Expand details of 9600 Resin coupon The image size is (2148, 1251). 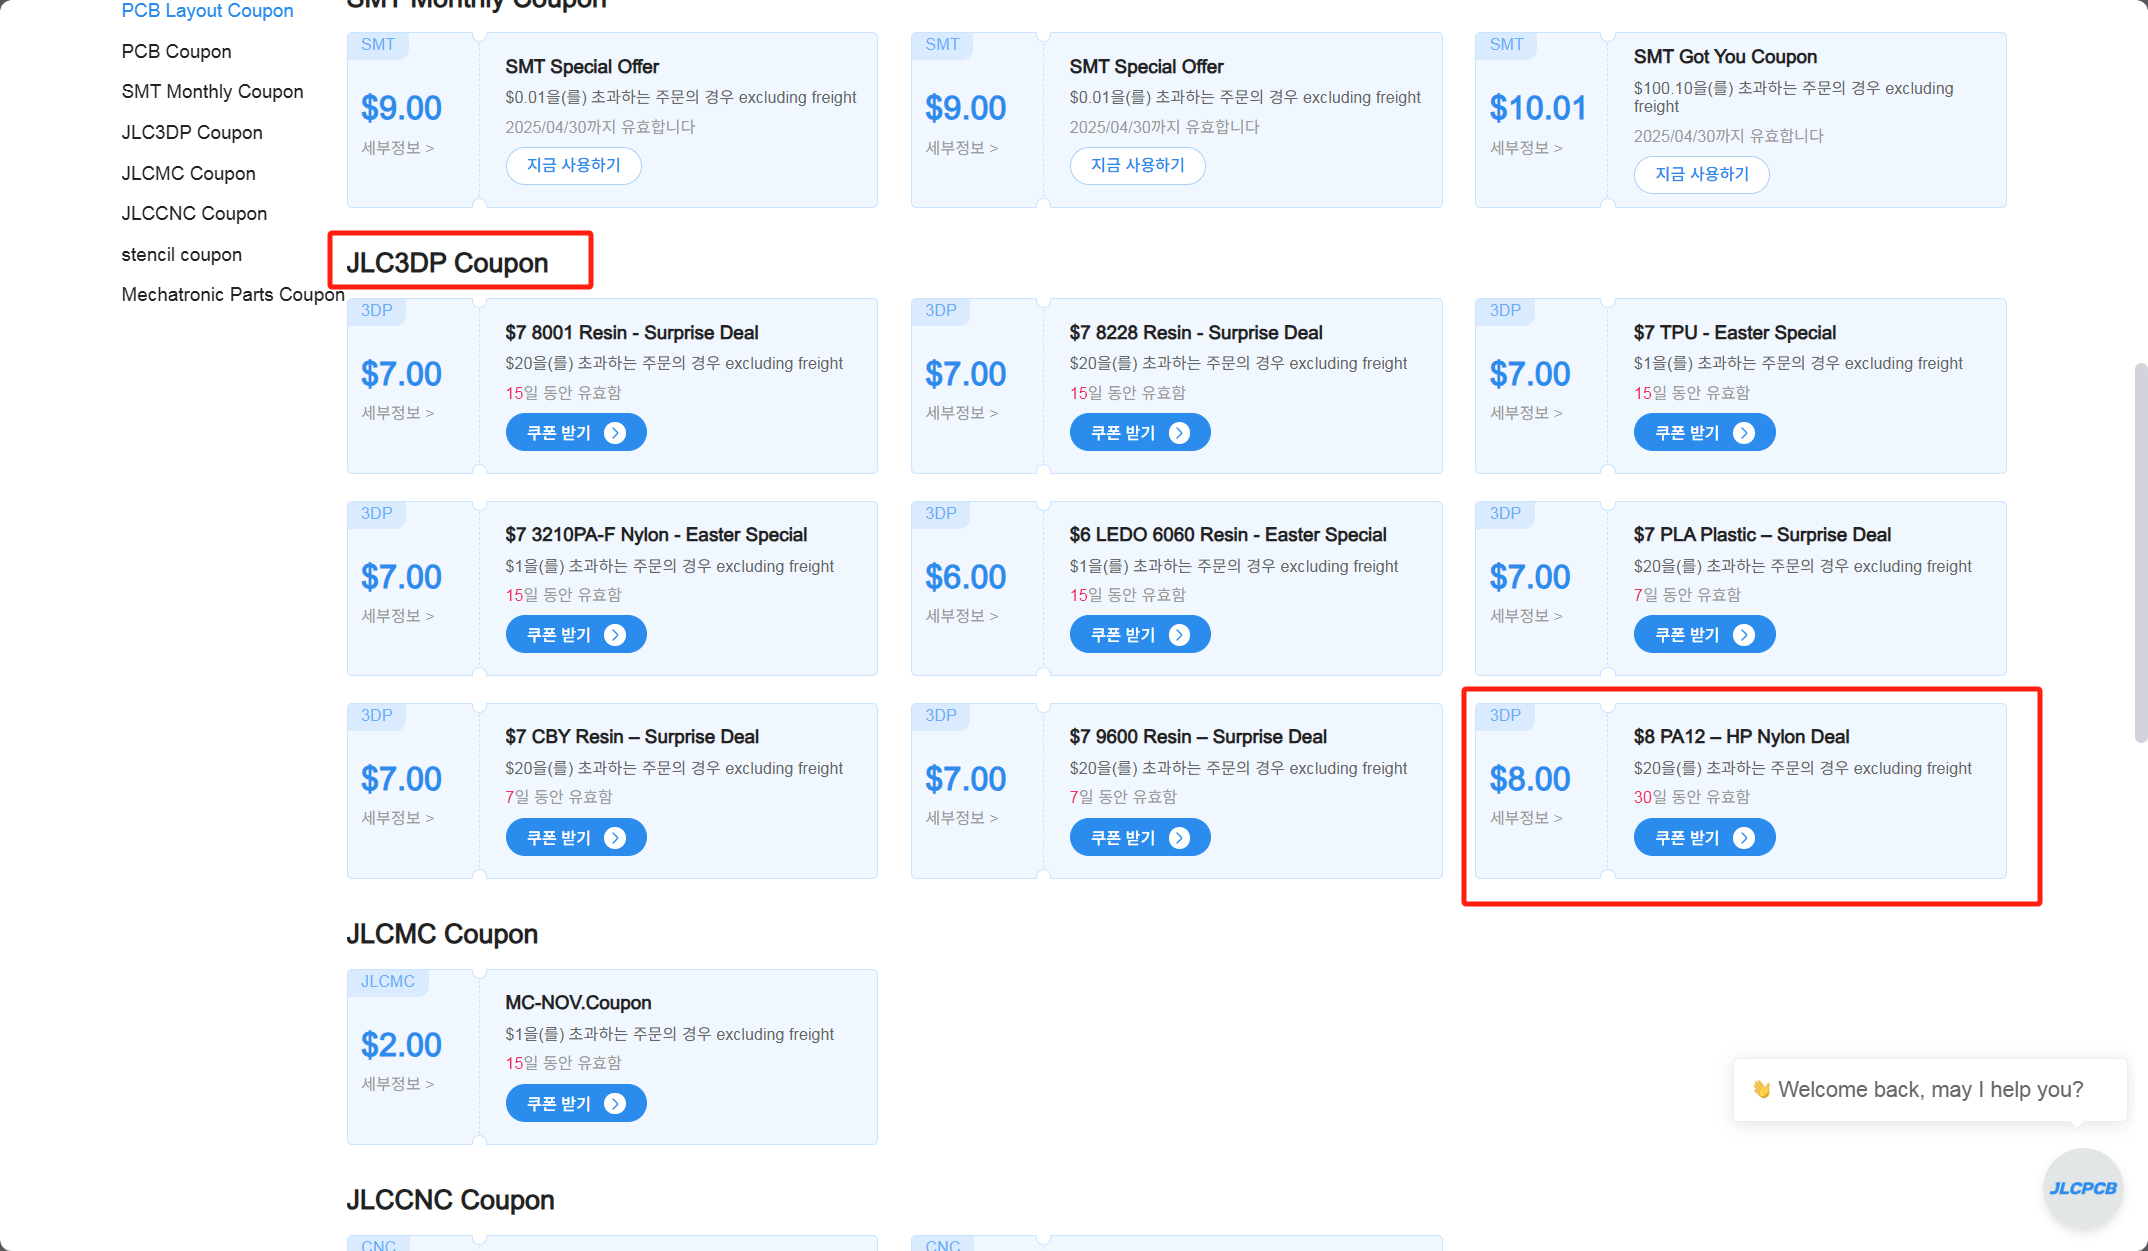[x=962, y=818]
